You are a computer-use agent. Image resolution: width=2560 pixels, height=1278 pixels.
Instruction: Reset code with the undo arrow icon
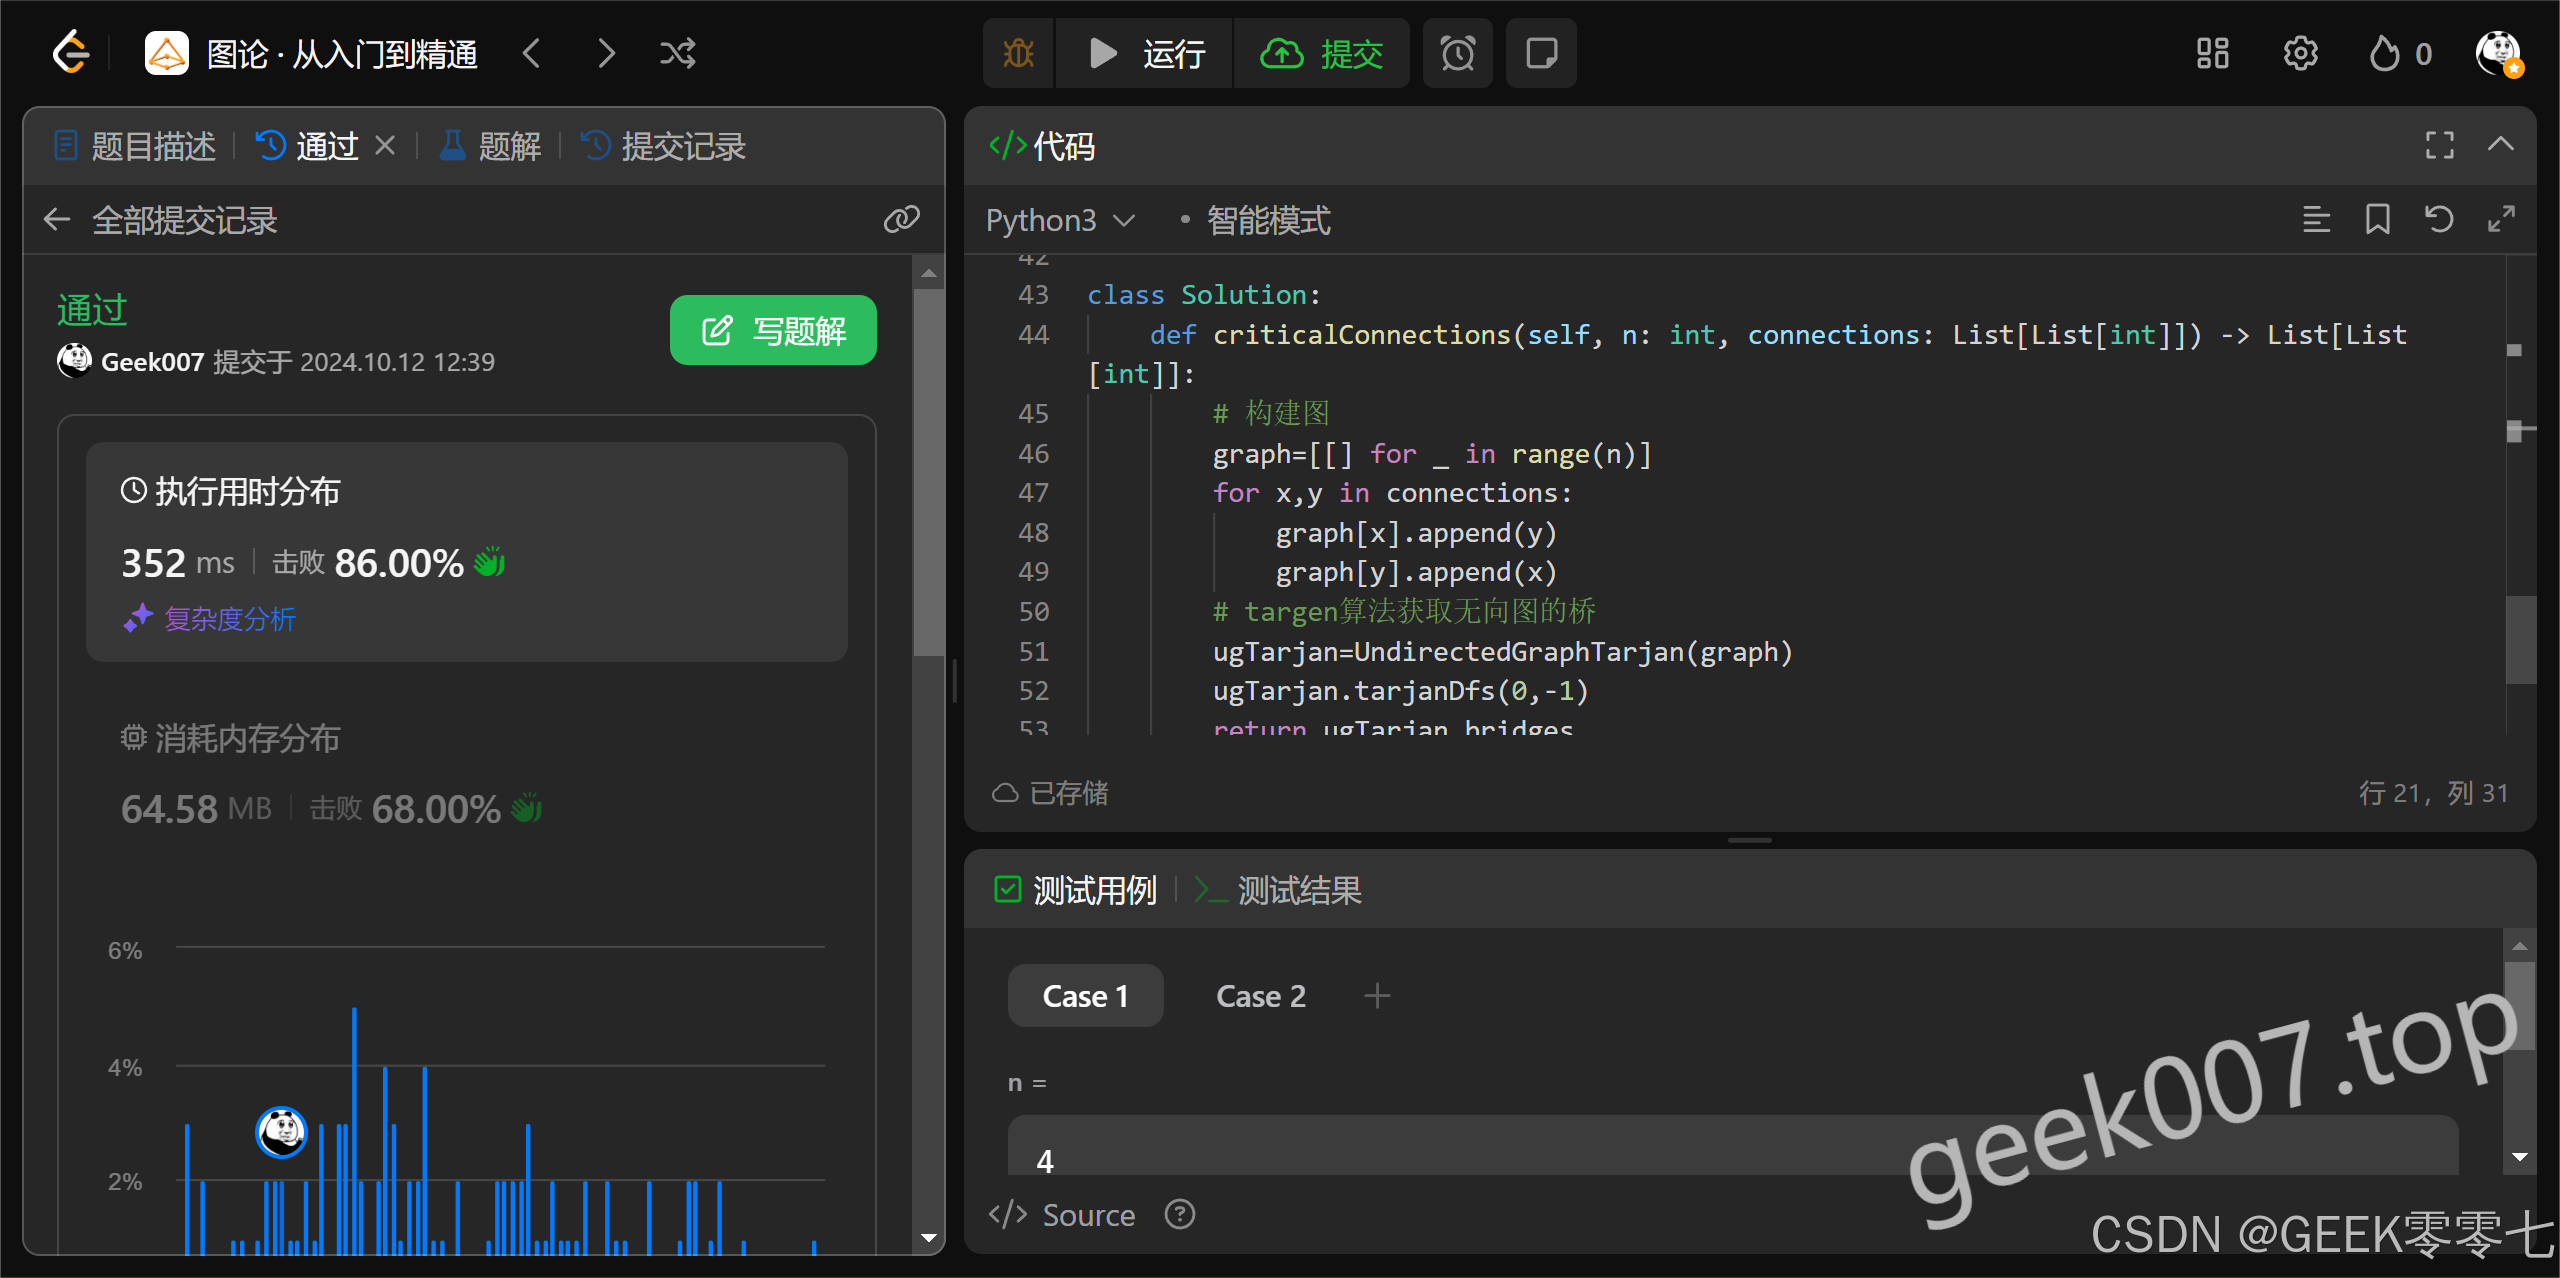tap(2439, 219)
